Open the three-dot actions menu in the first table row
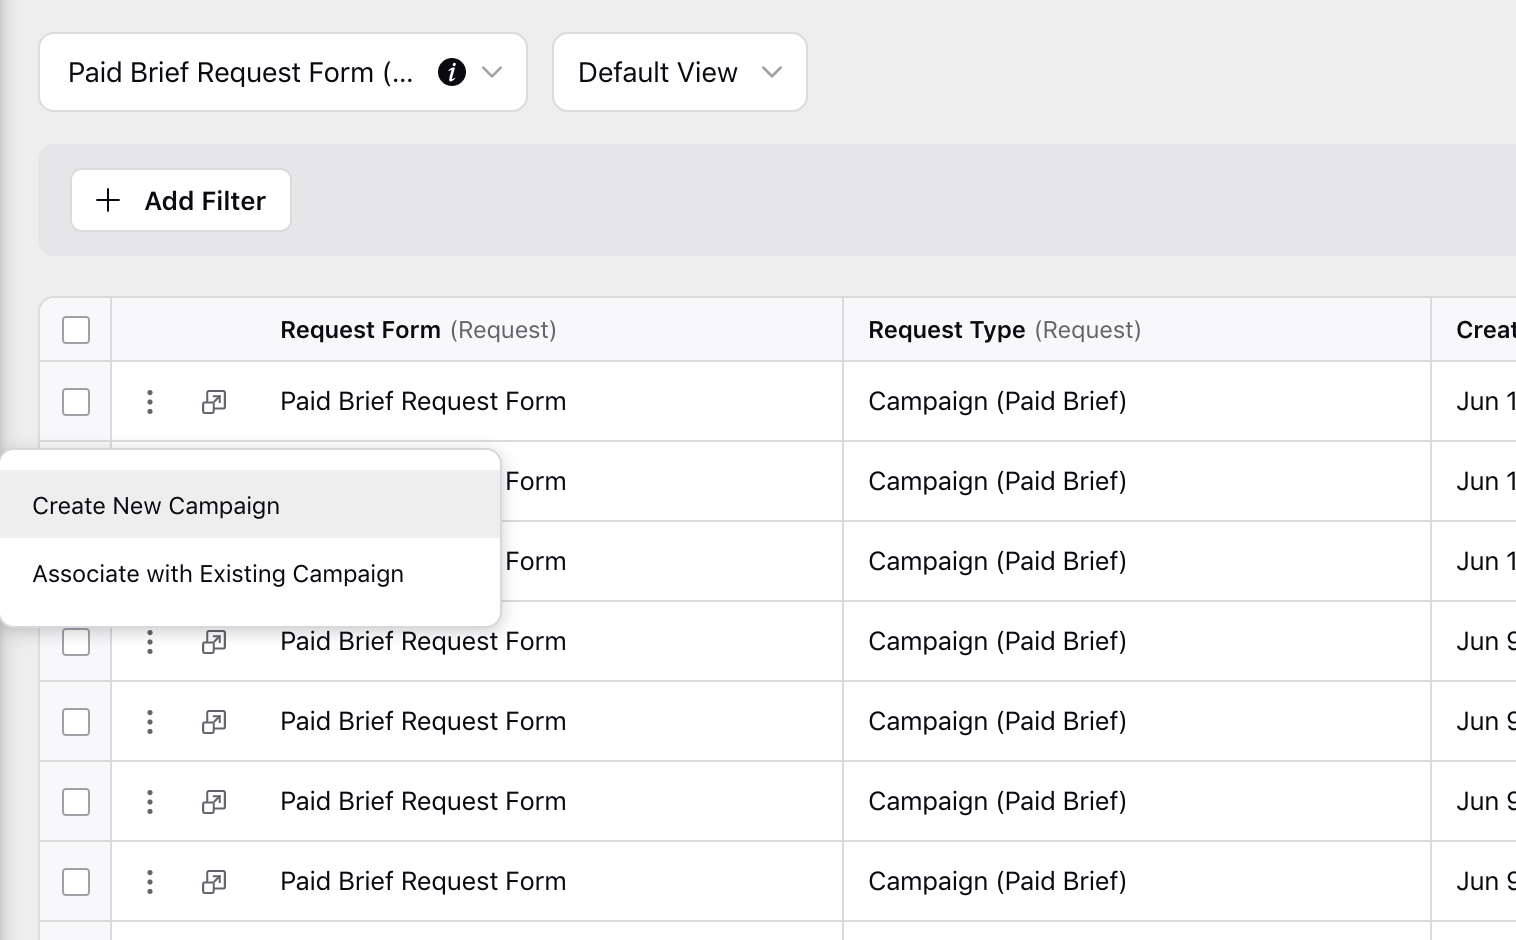The image size is (1516, 940). coord(150,401)
